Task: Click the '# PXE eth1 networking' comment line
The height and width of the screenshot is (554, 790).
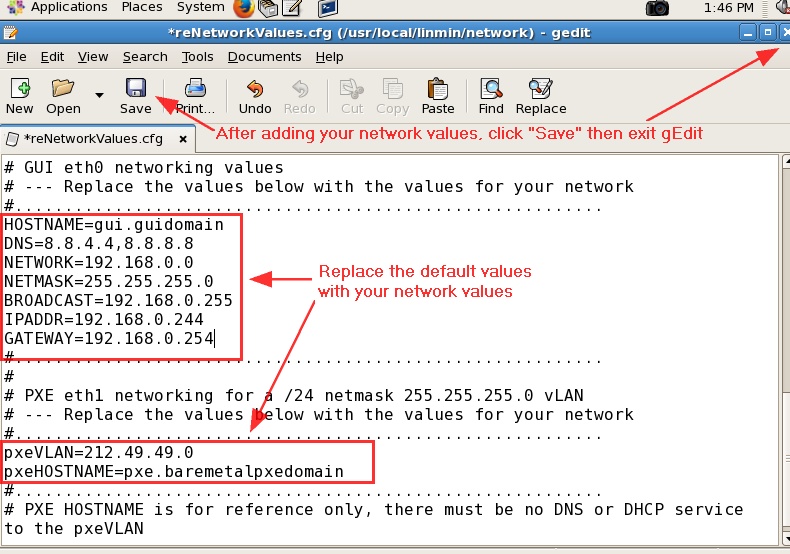Action: pos(294,395)
